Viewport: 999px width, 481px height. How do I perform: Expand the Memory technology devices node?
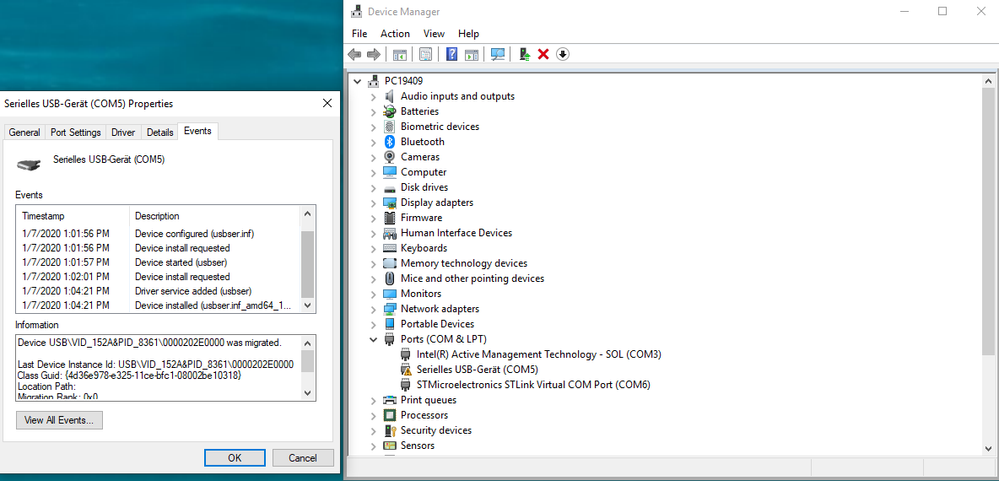coord(373,263)
